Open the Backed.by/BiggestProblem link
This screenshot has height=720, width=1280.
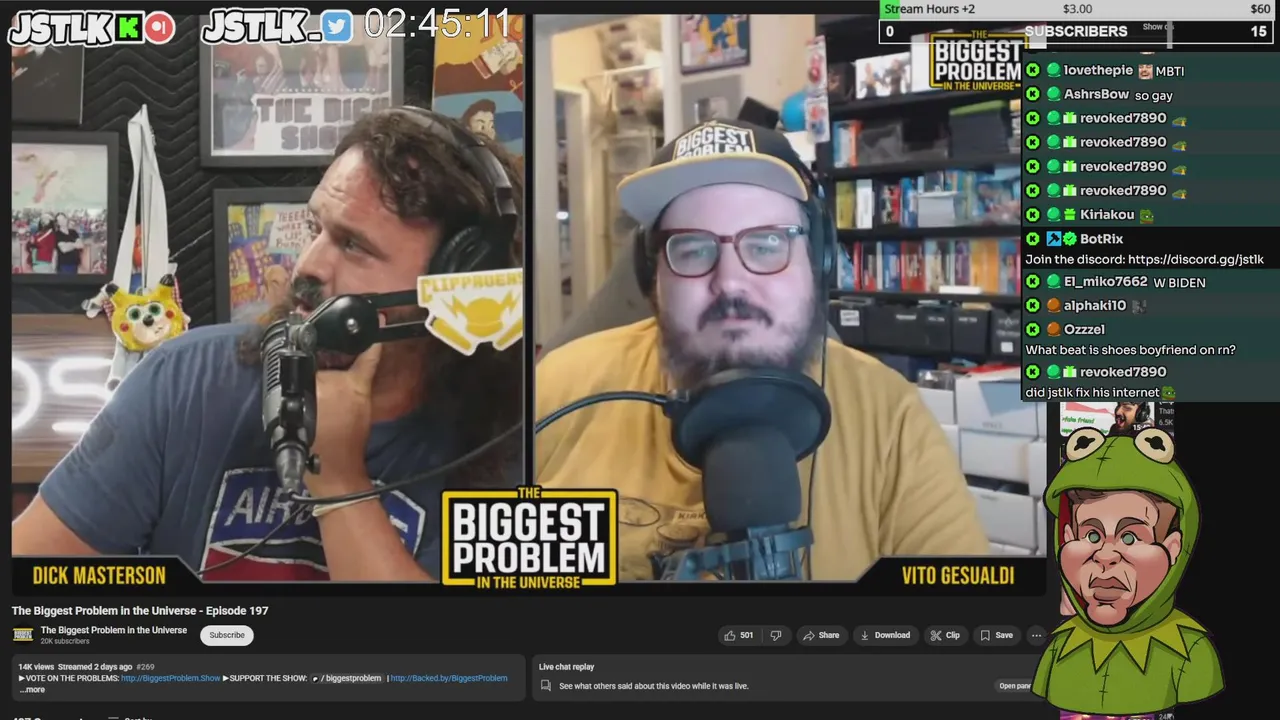tap(449, 678)
